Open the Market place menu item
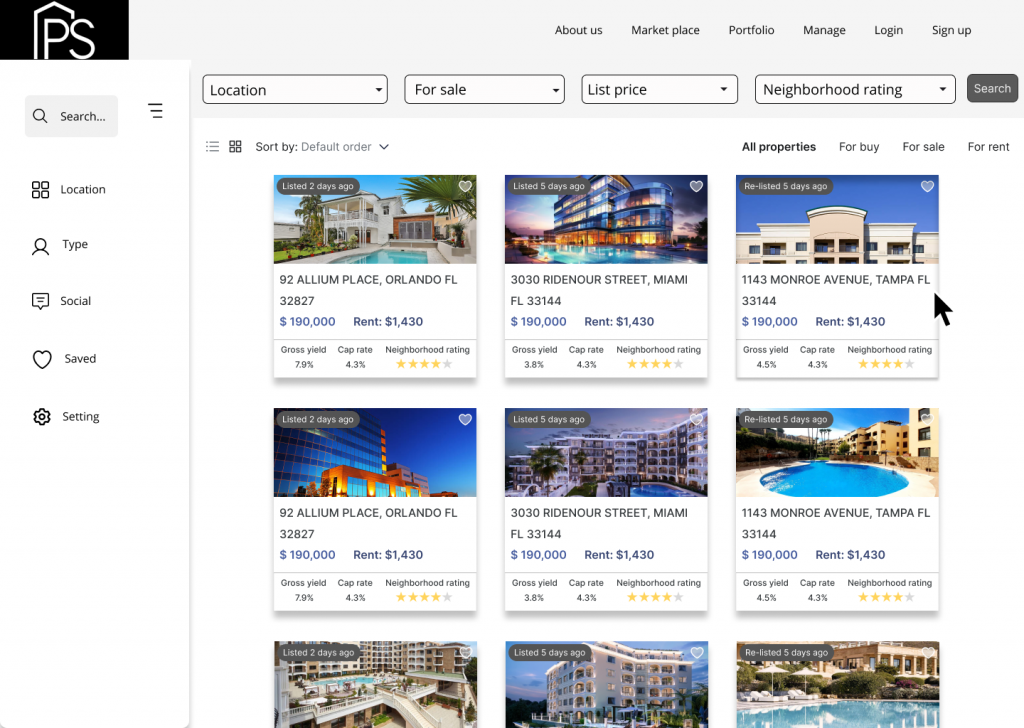1024x728 pixels. [x=665, y=30]
